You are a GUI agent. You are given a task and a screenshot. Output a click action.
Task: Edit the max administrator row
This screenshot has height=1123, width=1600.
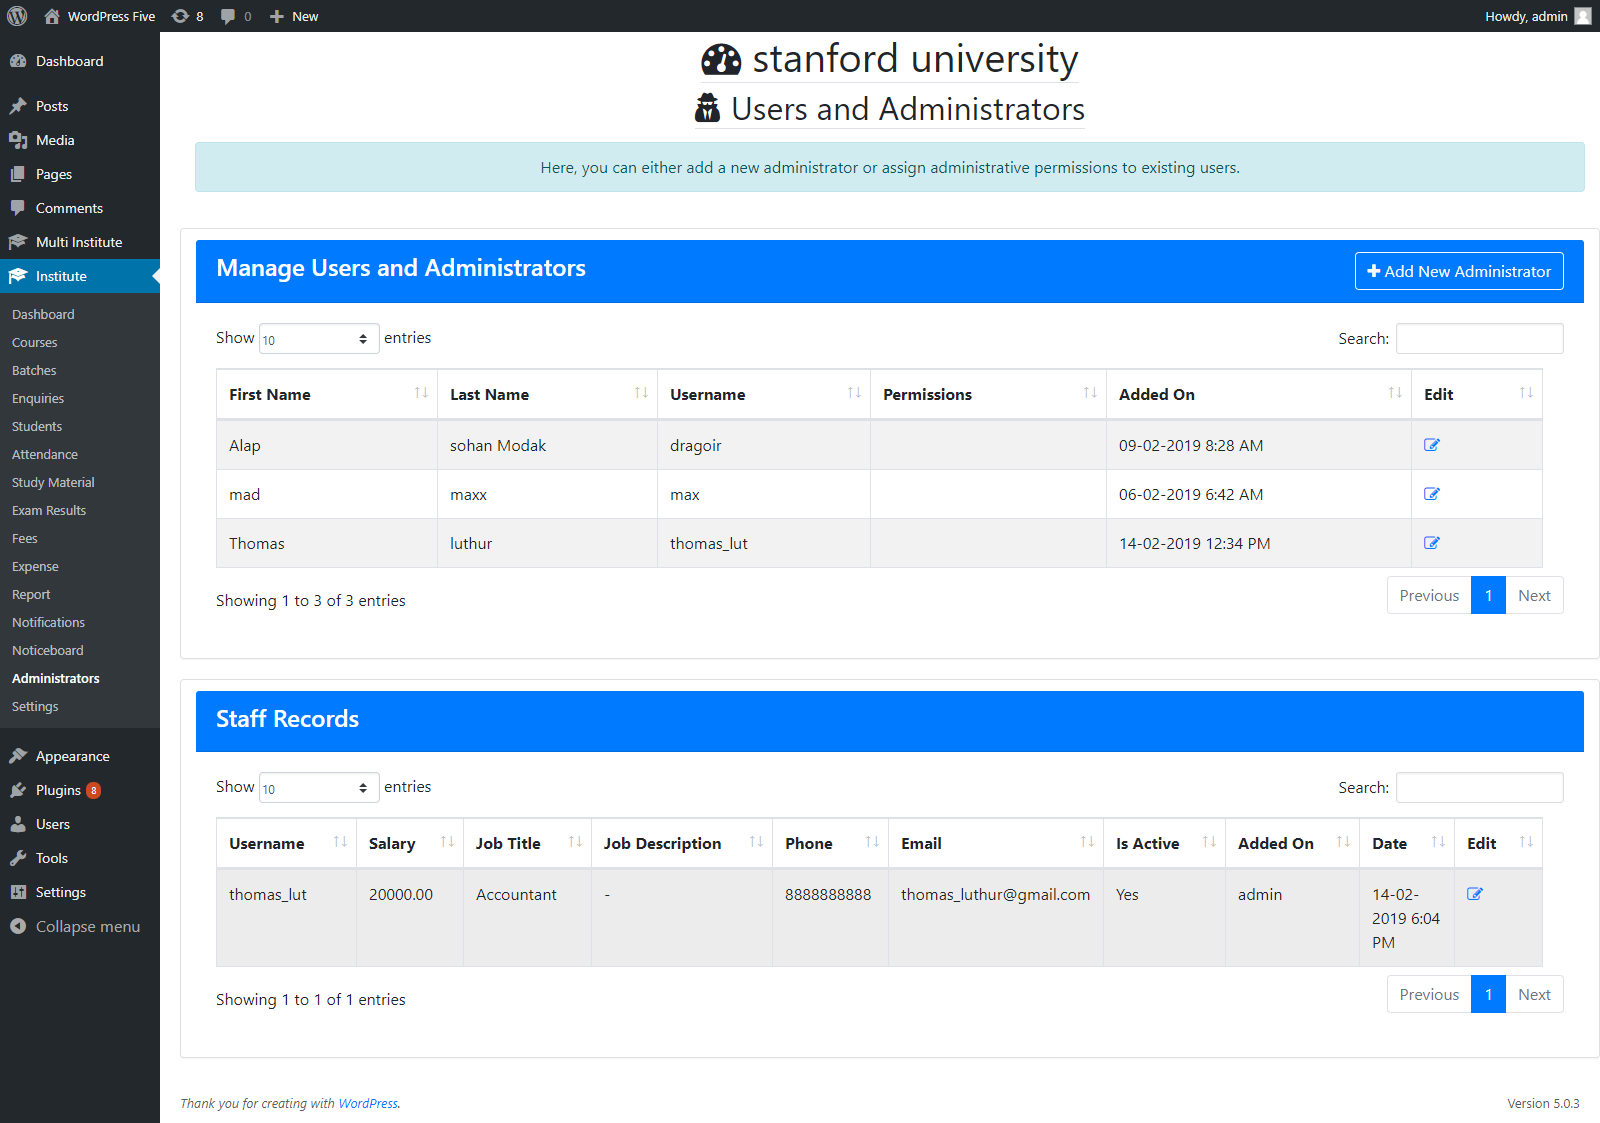(1432, 494)
